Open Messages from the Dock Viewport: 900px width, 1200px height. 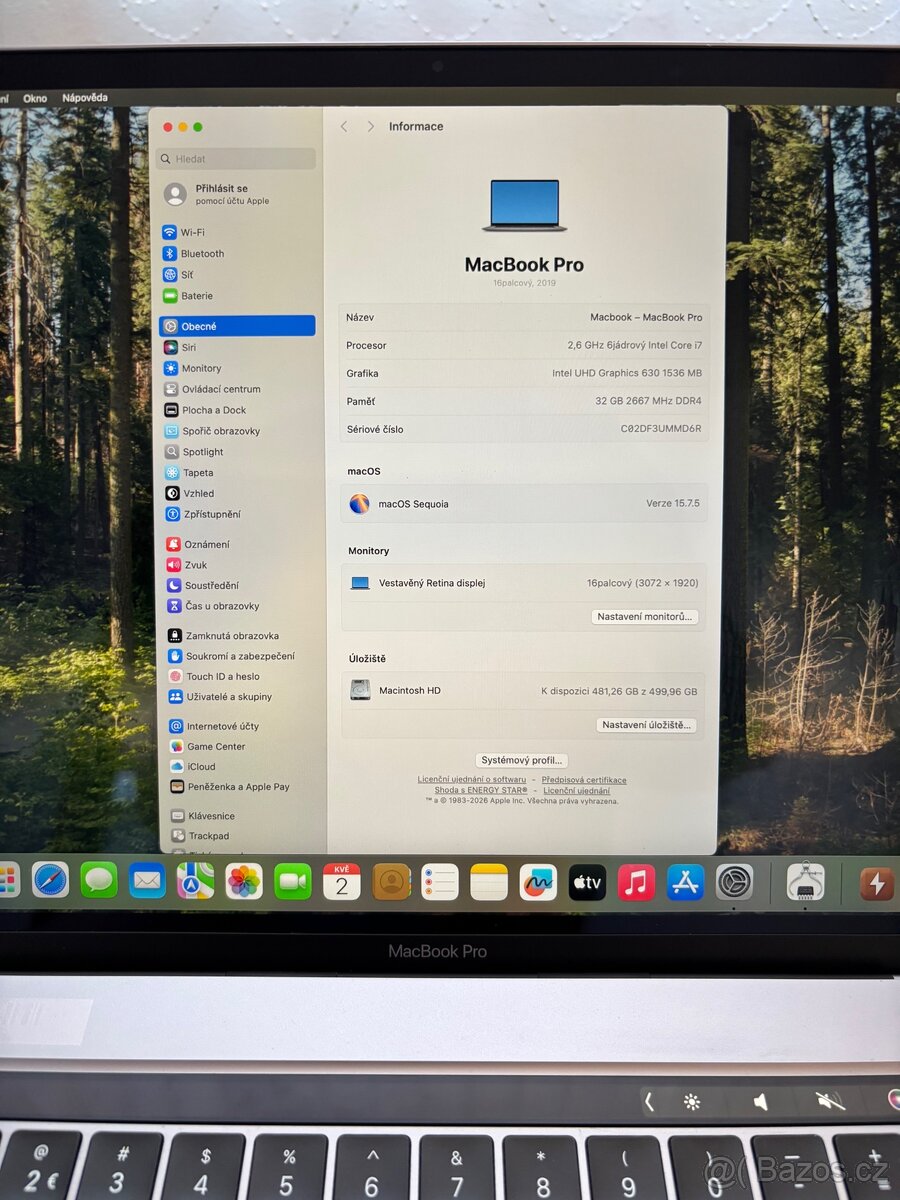tap(99, 881)
